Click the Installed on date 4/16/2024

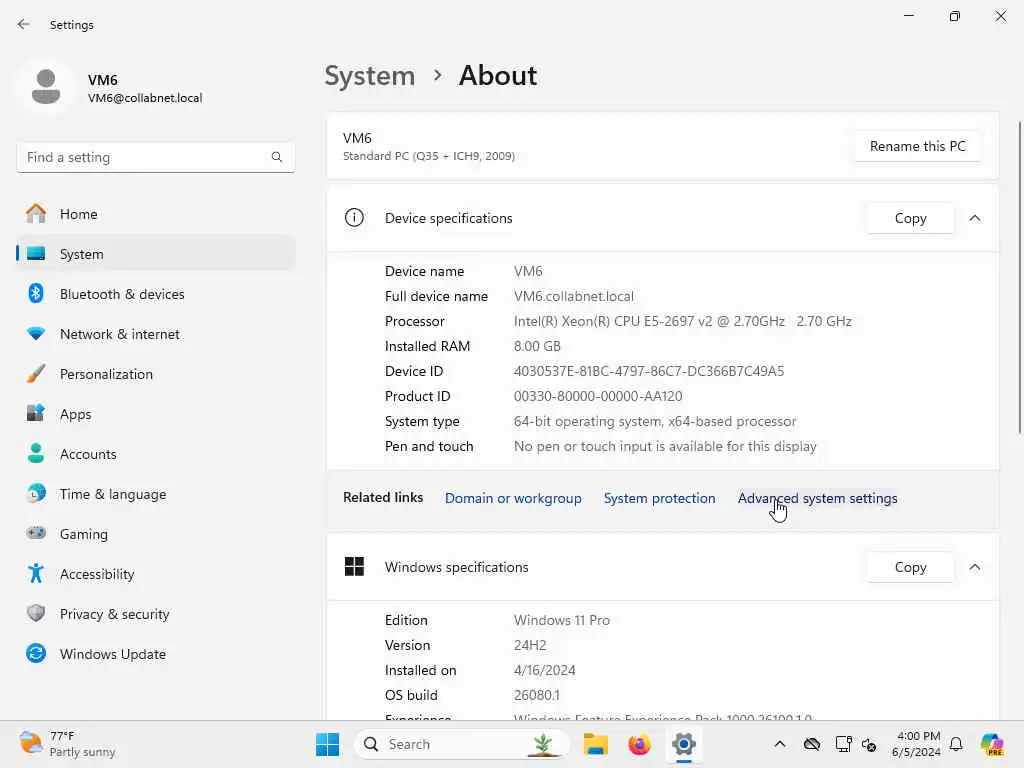point(544,670)
